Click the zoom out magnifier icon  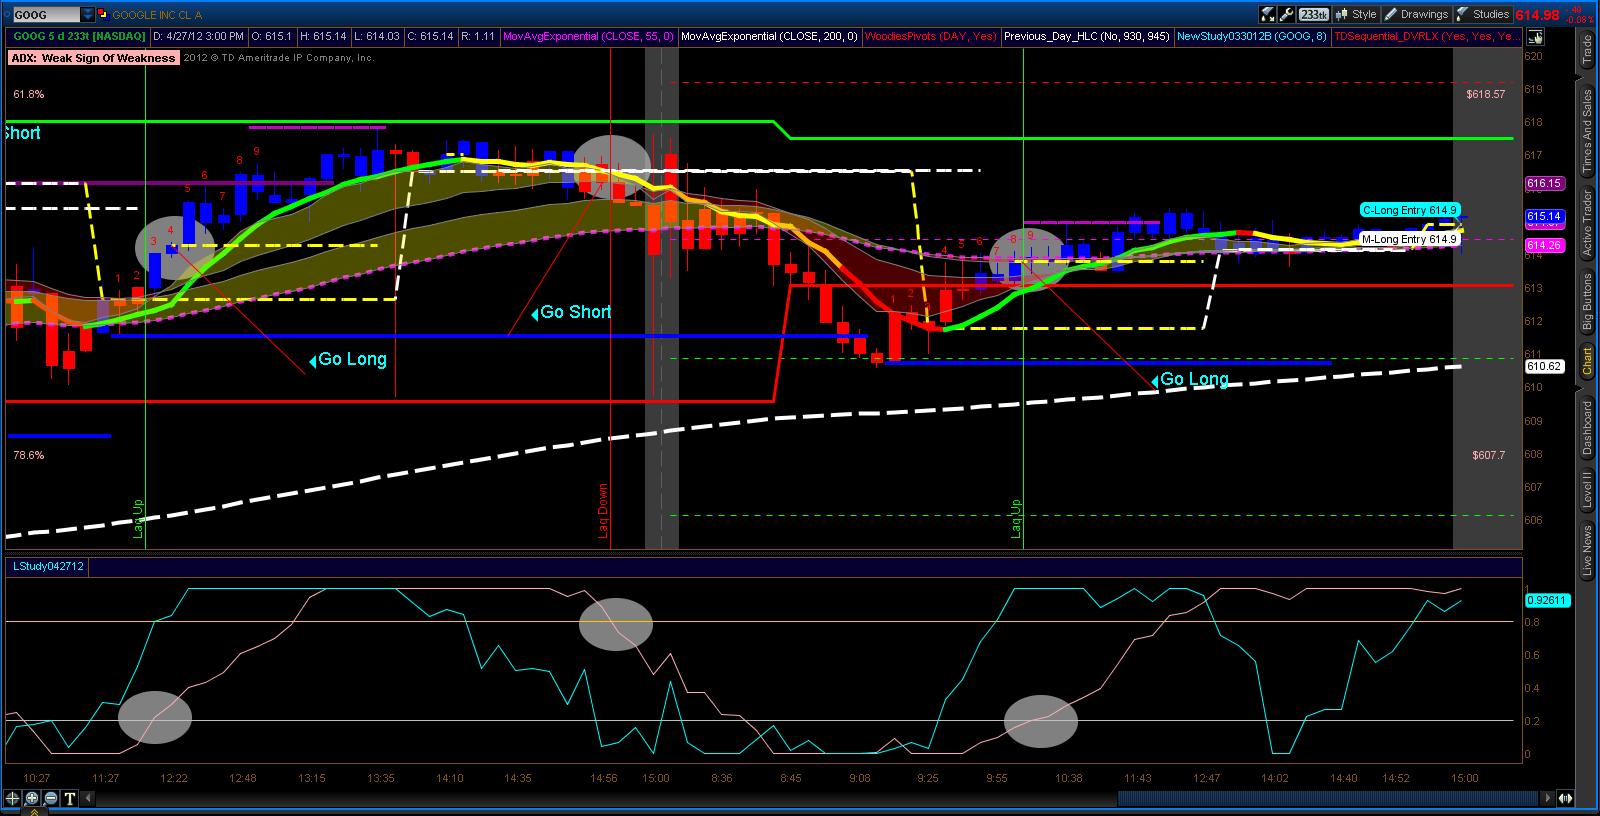[51, 798]
